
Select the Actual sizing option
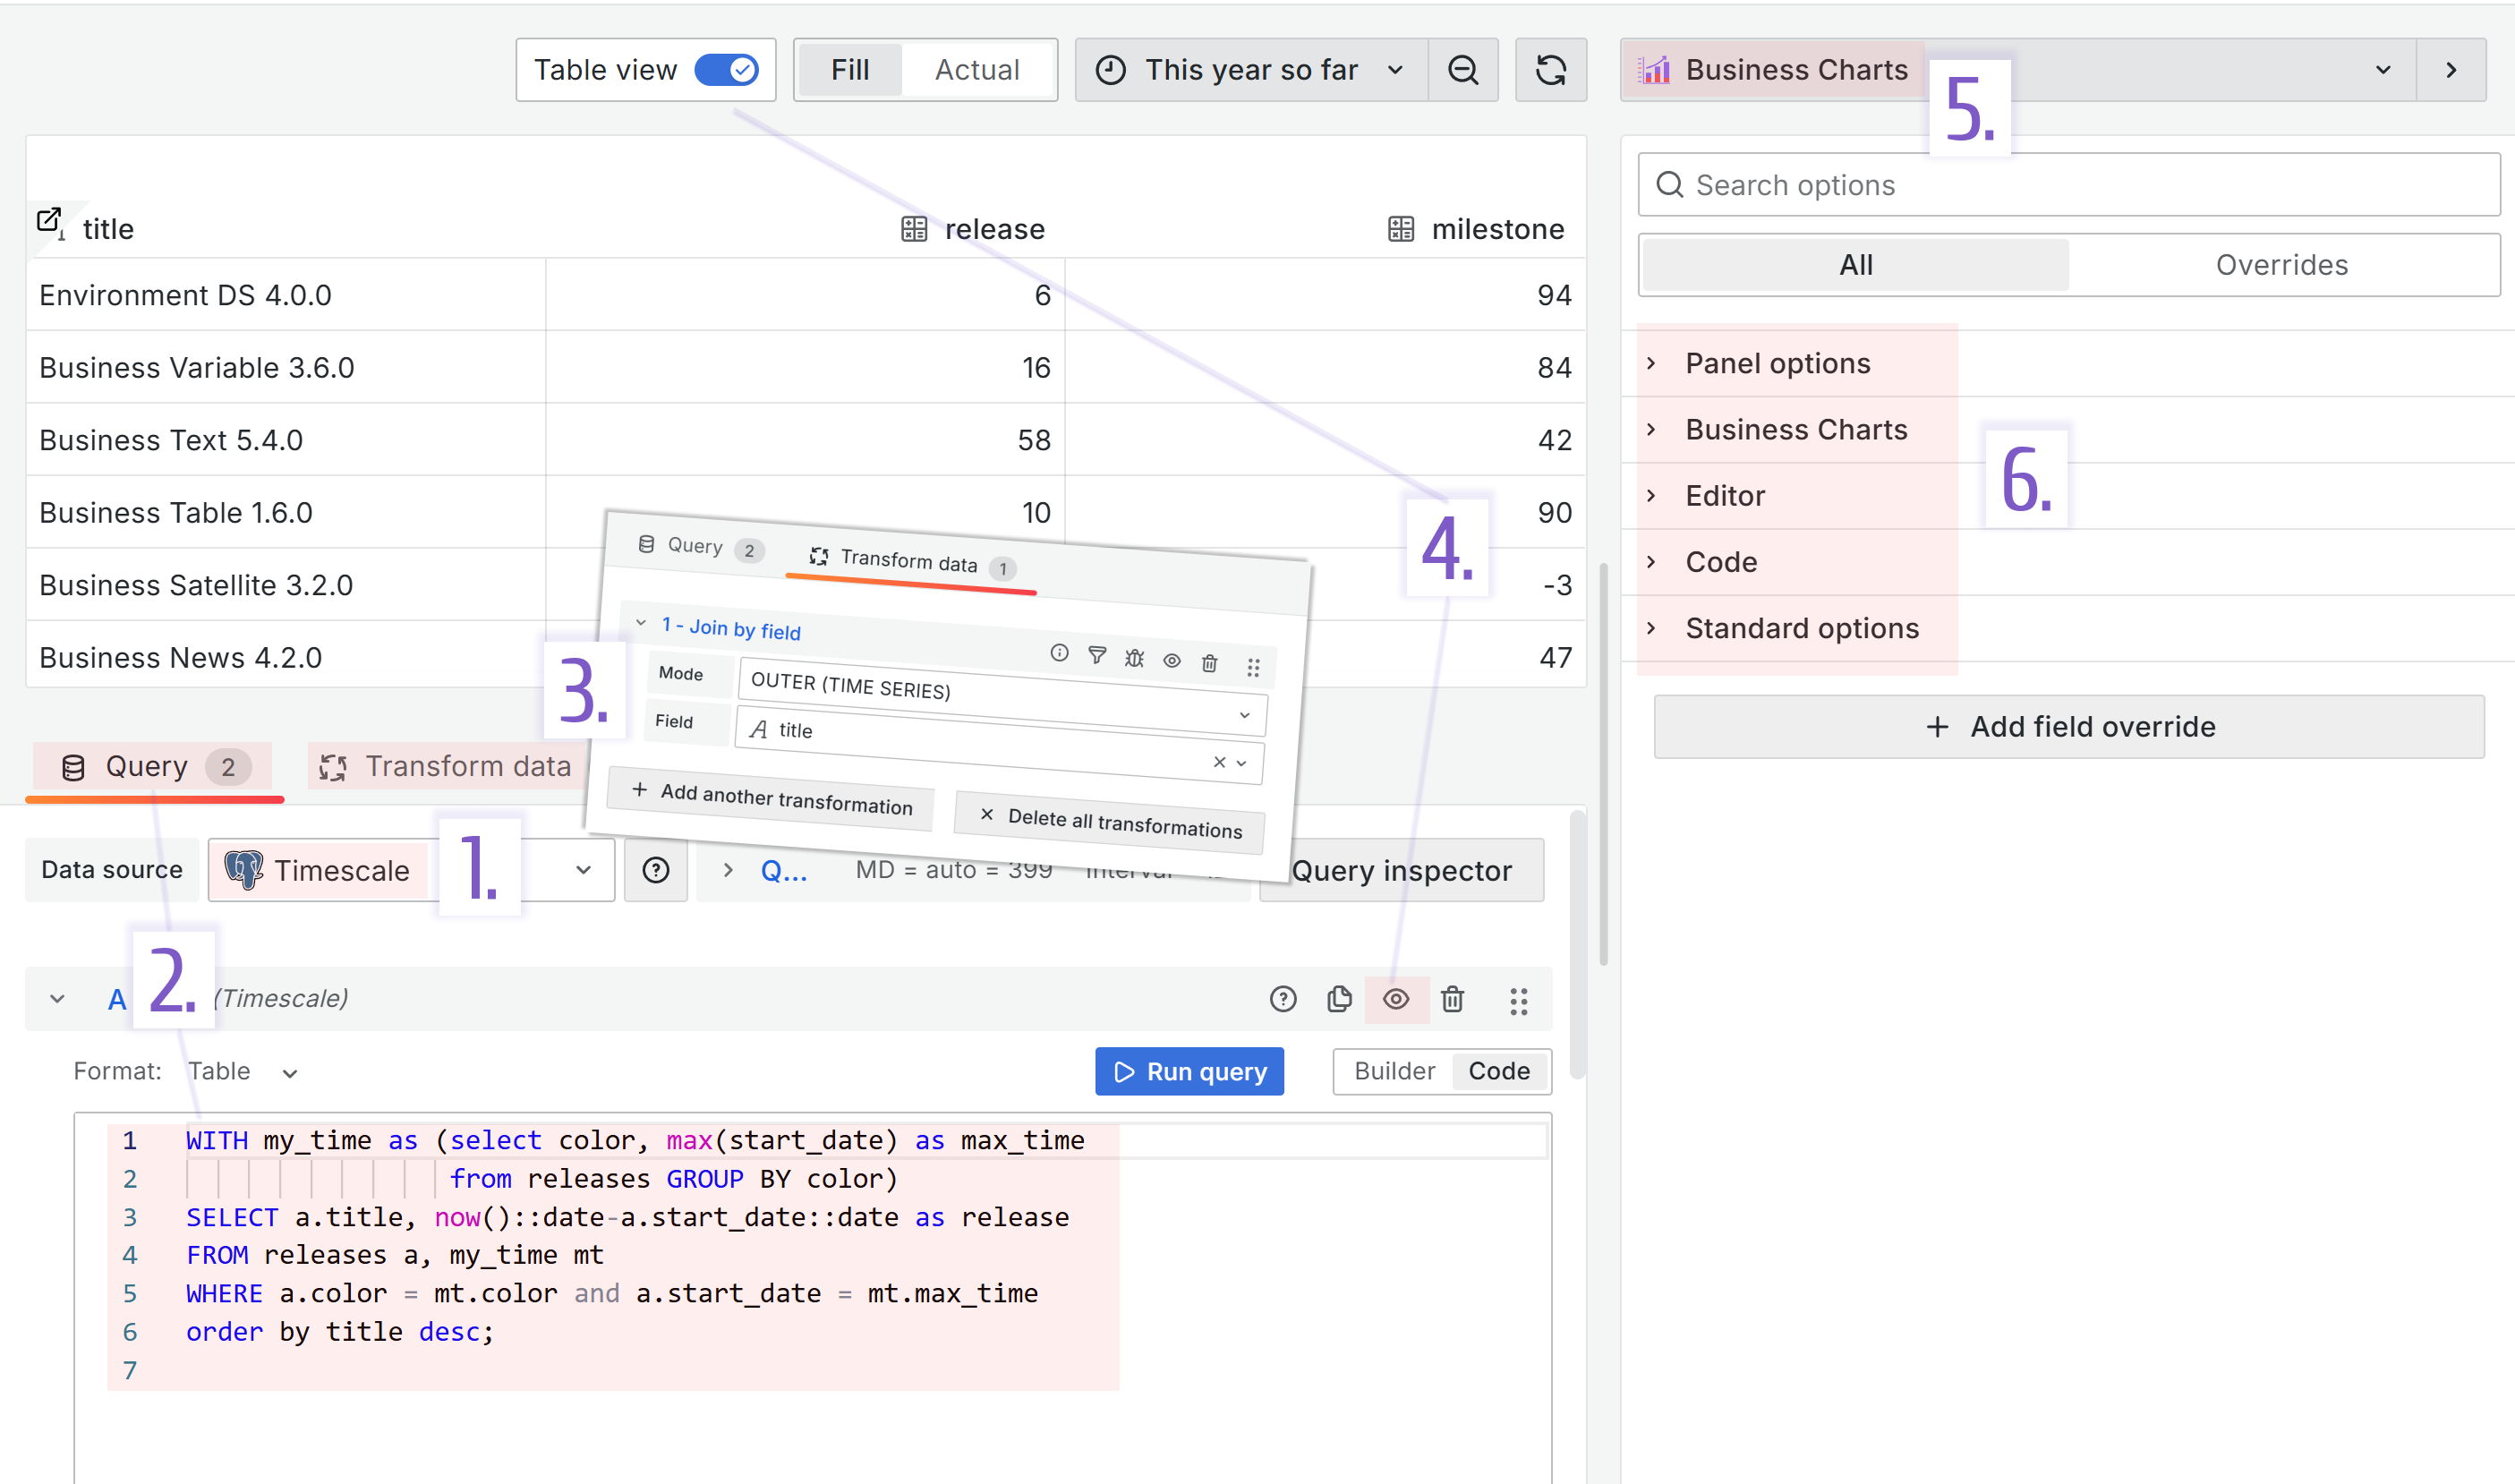pos(977,70)
